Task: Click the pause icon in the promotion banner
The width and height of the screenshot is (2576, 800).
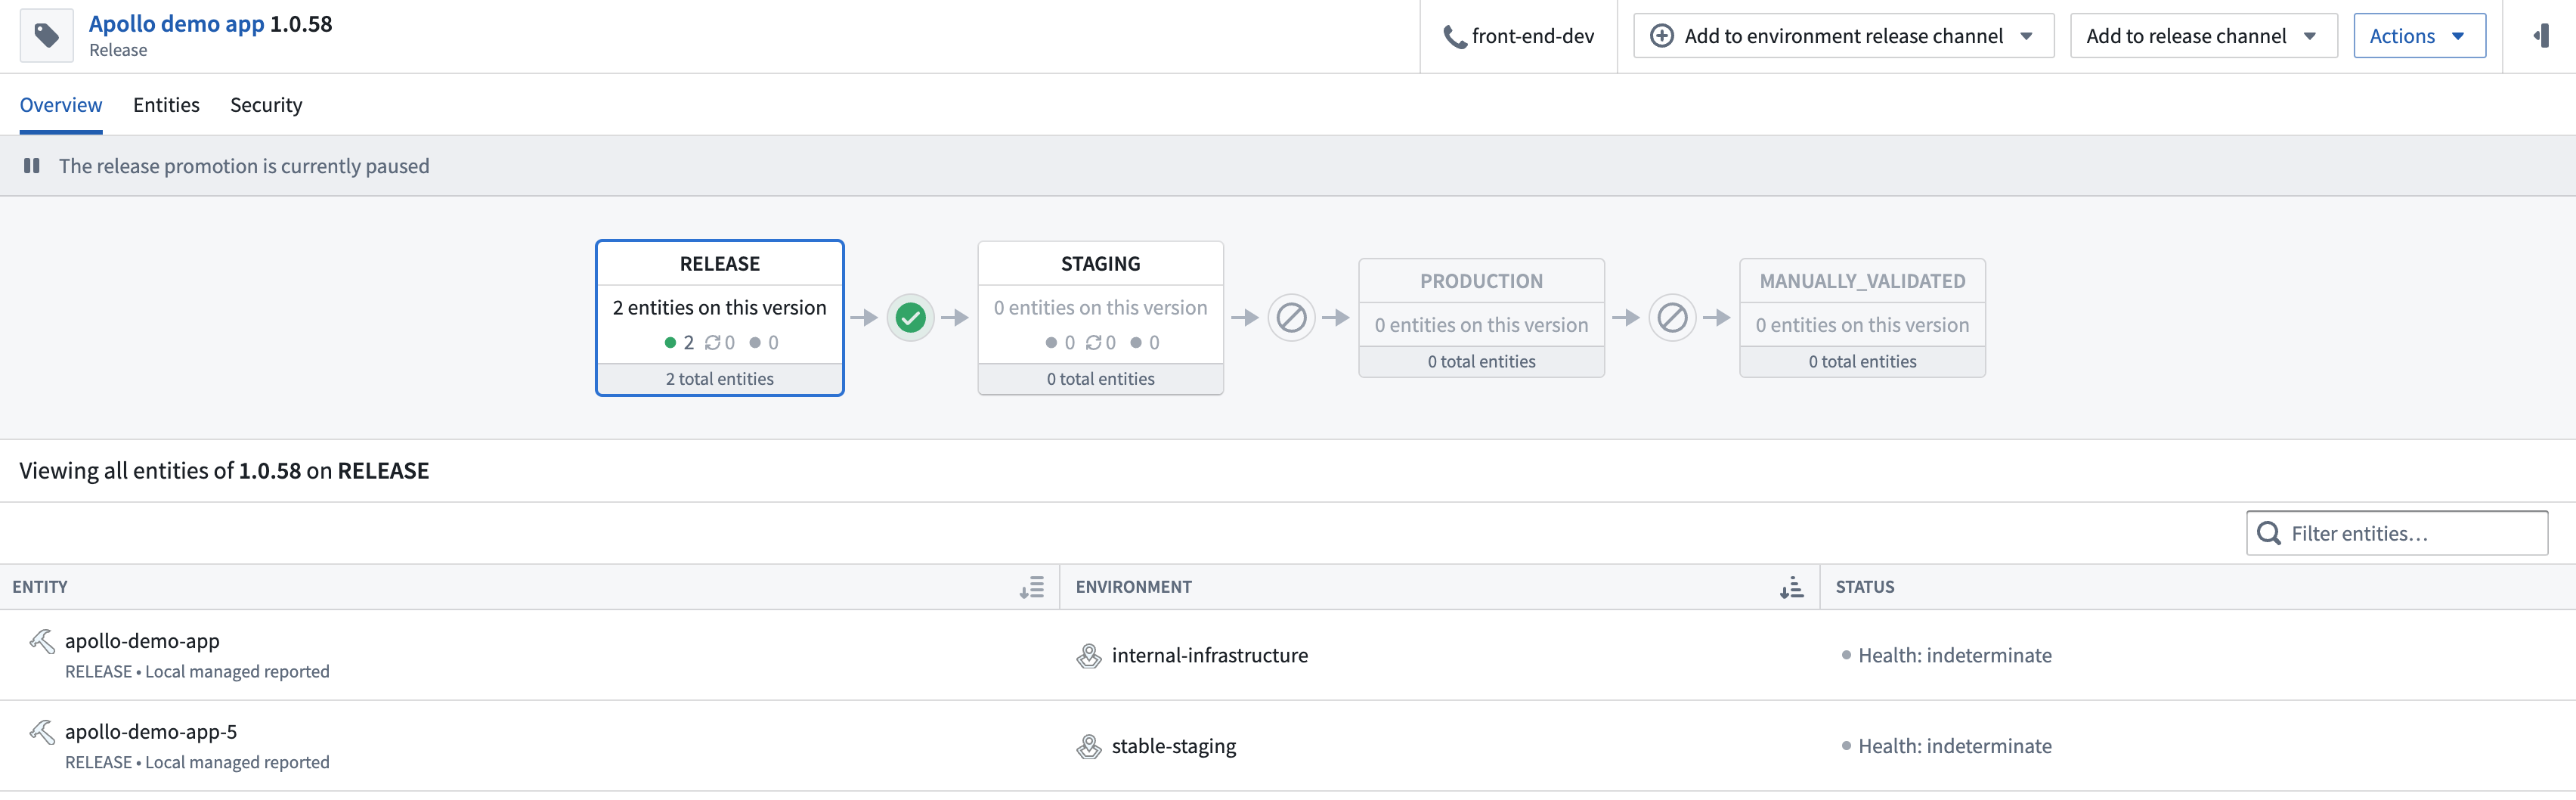Action: click(32, 166)
